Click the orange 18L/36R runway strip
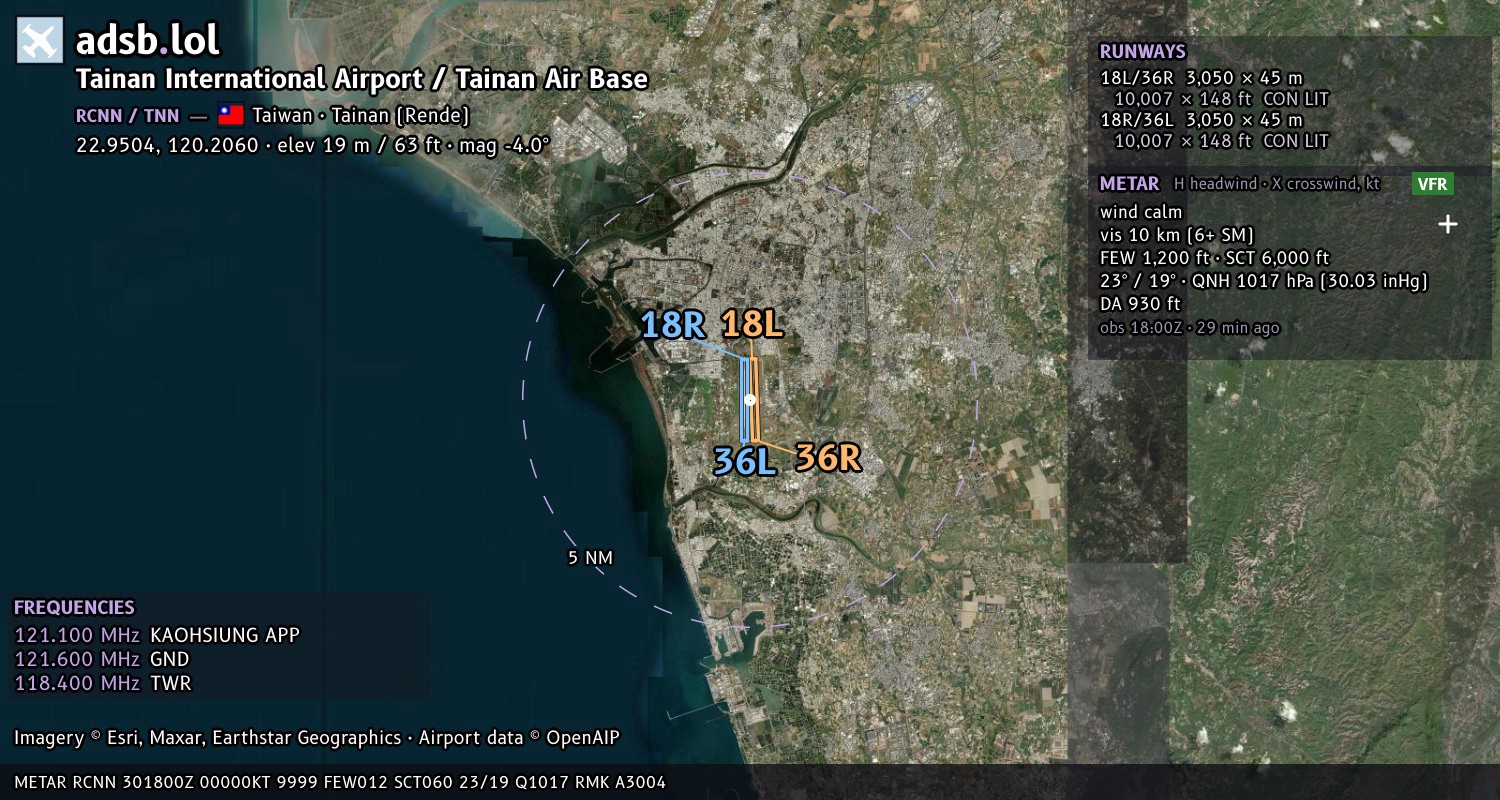The width and height of the screenshot is (1500, 800). pyautogui.click(x=755, y=400)
